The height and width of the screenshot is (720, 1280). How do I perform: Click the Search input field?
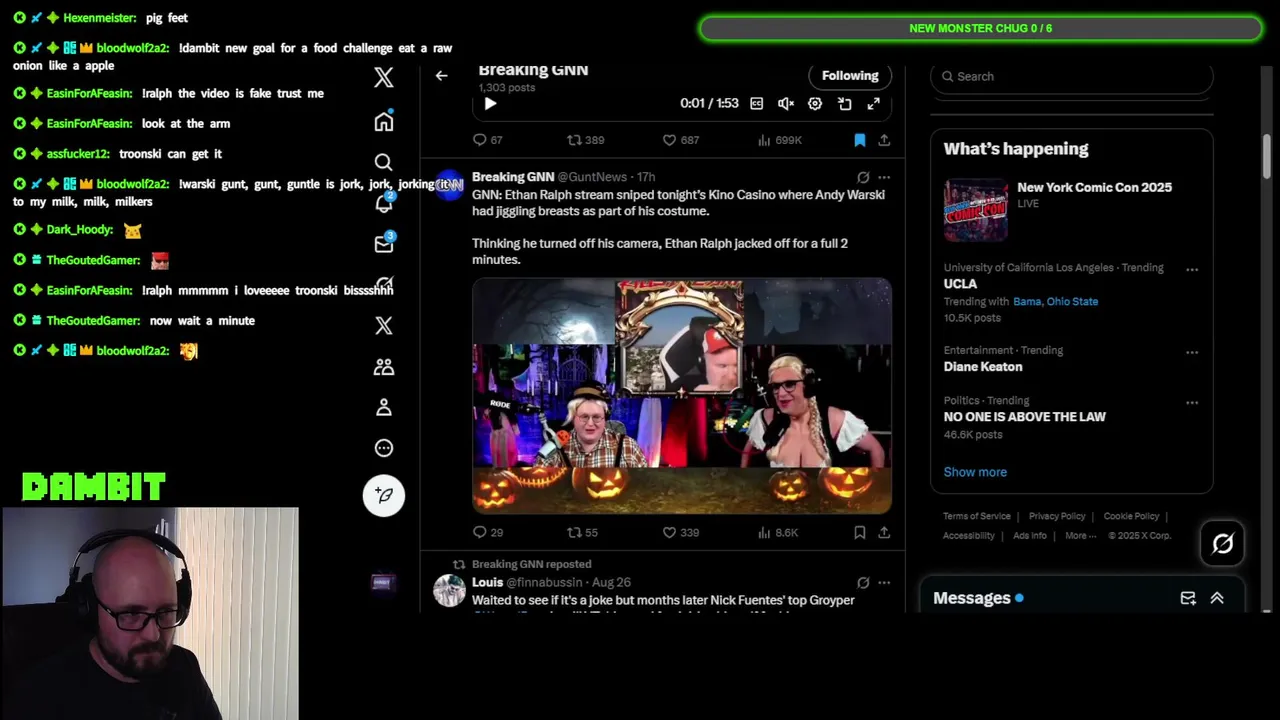[1072, 77]
